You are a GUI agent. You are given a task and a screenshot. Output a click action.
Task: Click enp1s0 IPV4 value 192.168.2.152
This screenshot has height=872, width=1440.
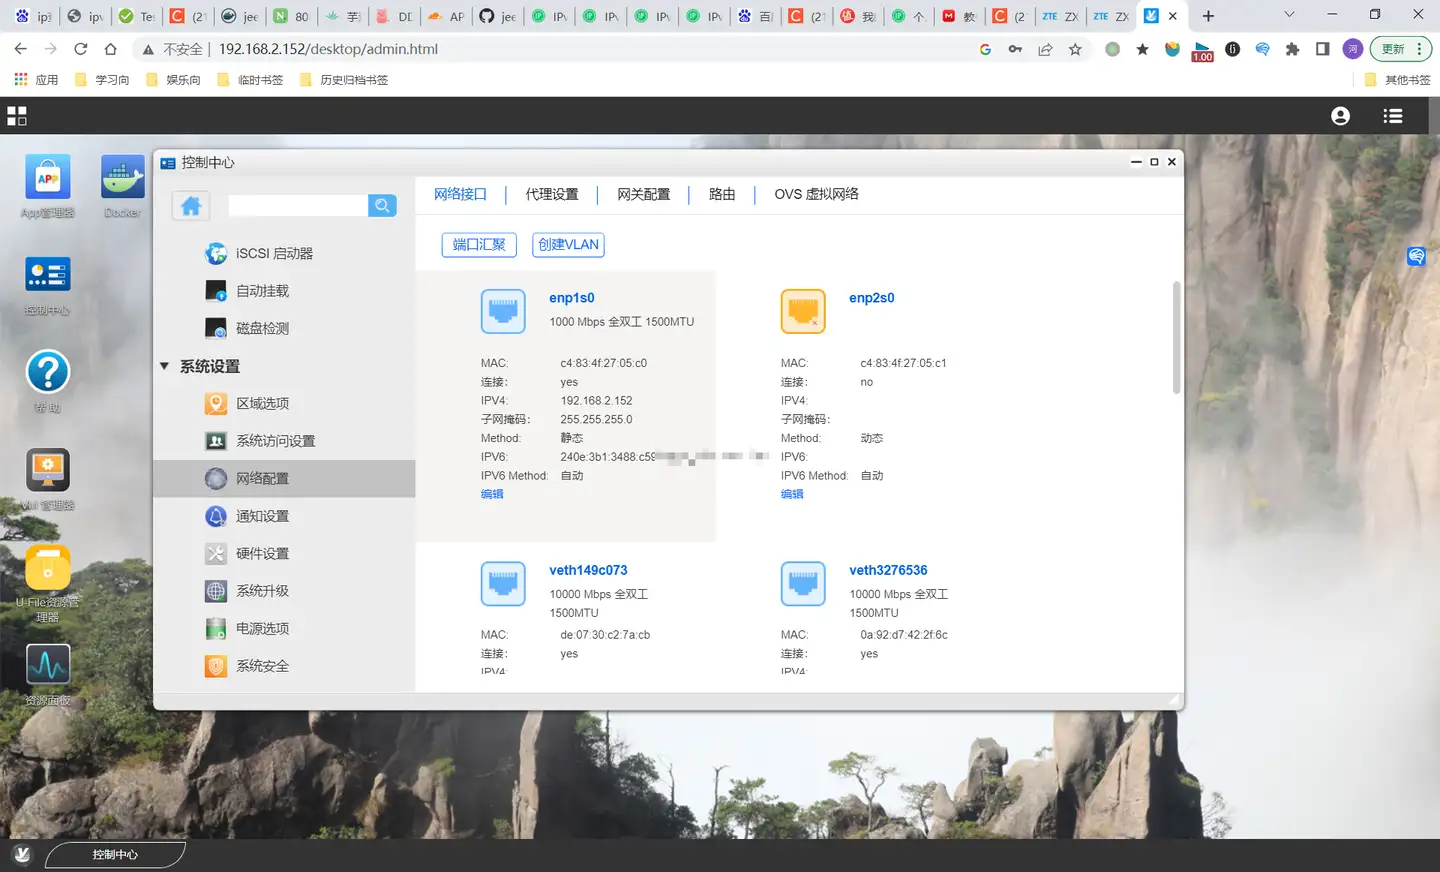(597, 401)
